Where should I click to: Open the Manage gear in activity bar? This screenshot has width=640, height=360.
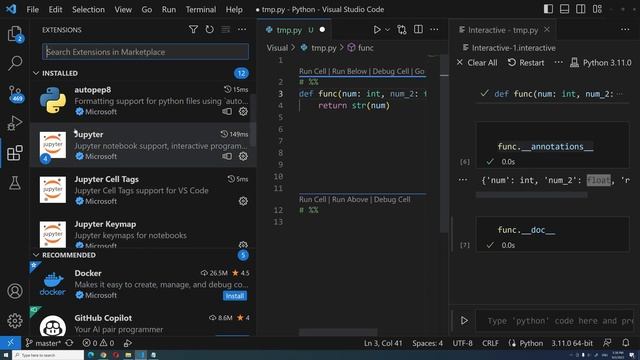[x=15, y=320]
